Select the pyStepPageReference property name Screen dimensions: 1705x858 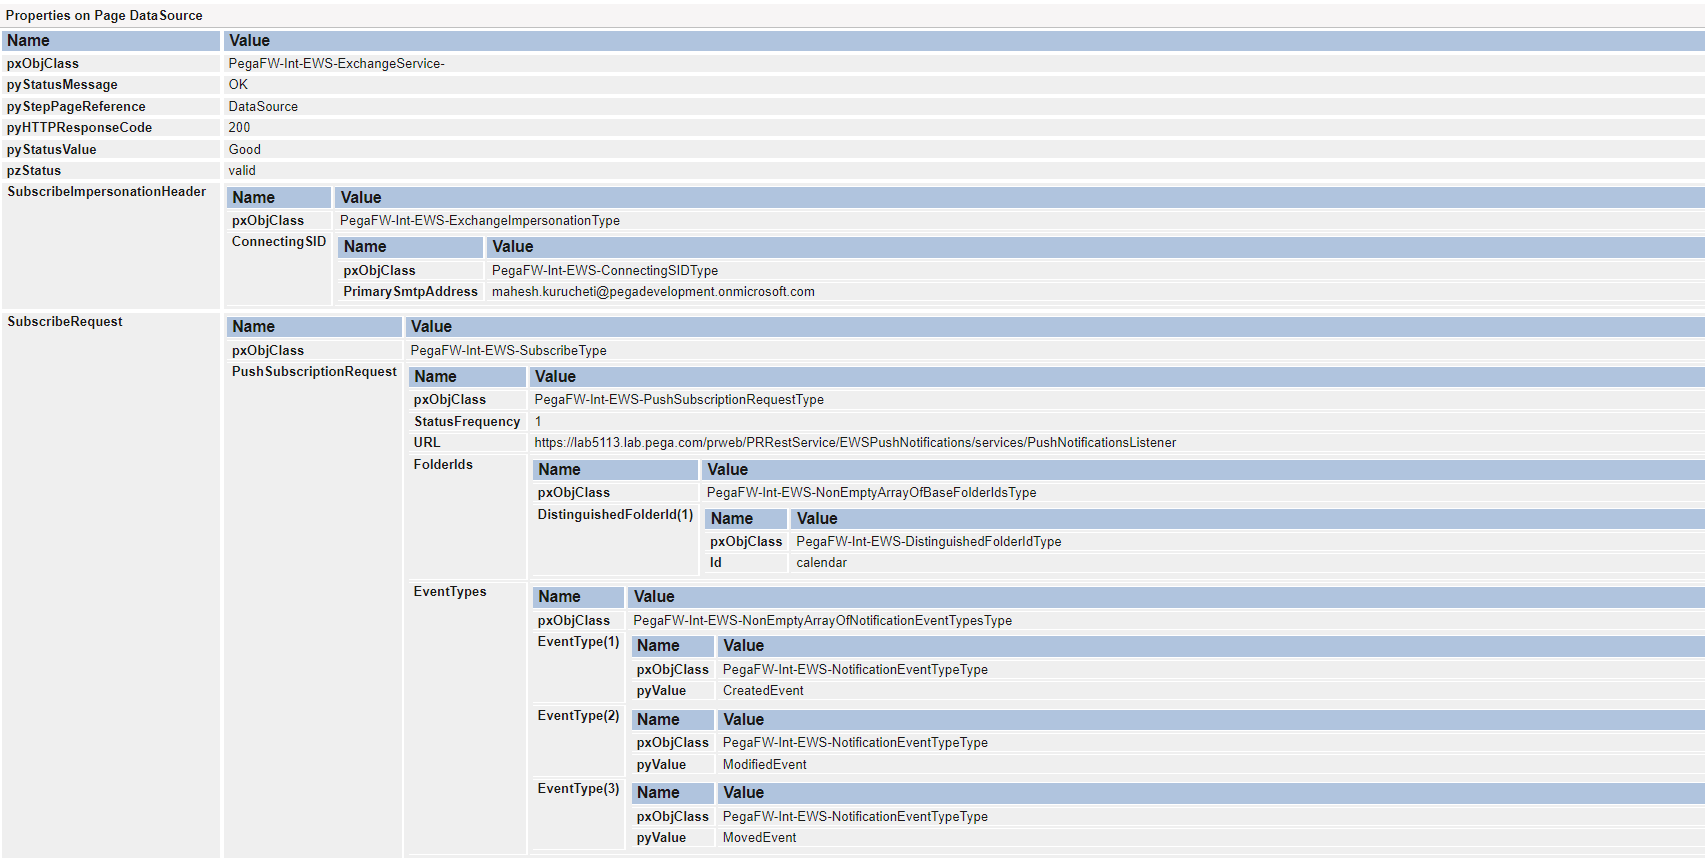pyautogui.click(x=76, y=106)
